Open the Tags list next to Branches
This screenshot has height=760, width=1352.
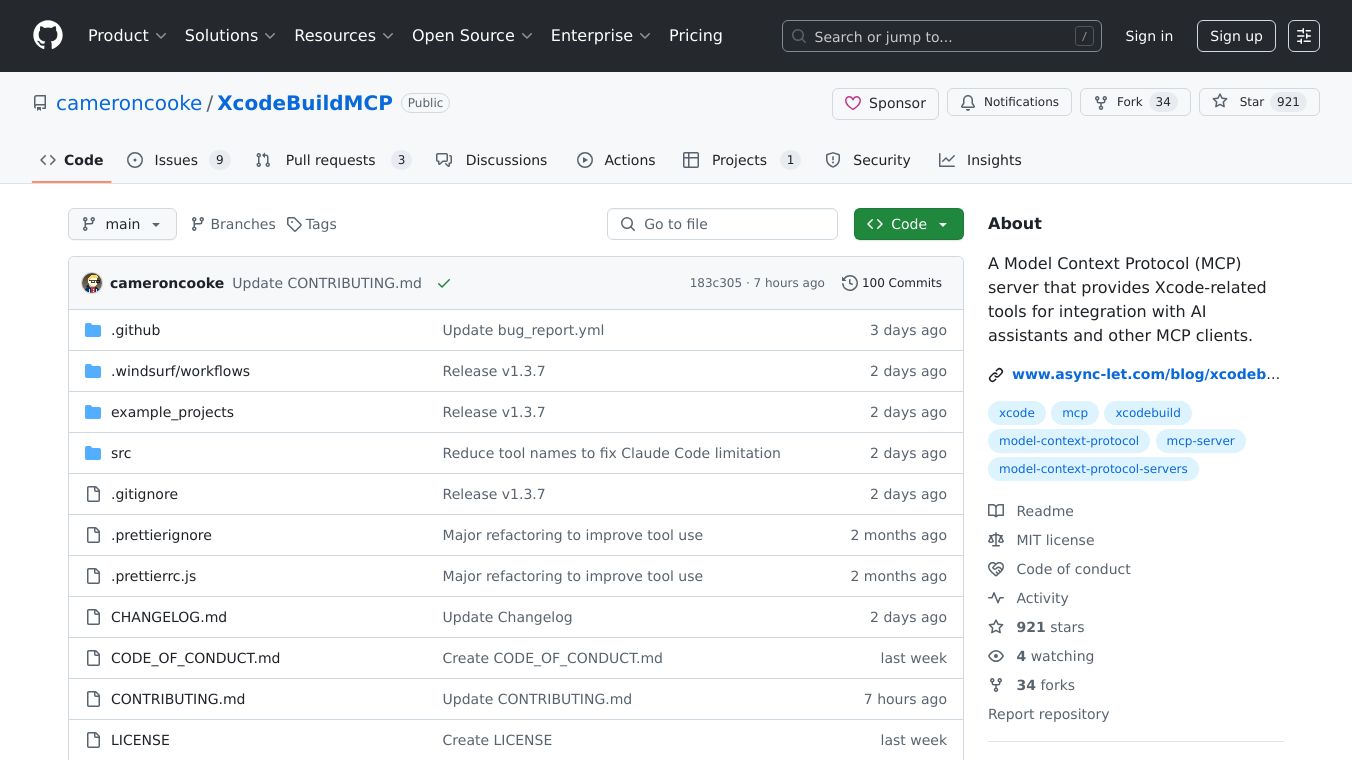tap(312, 224)
